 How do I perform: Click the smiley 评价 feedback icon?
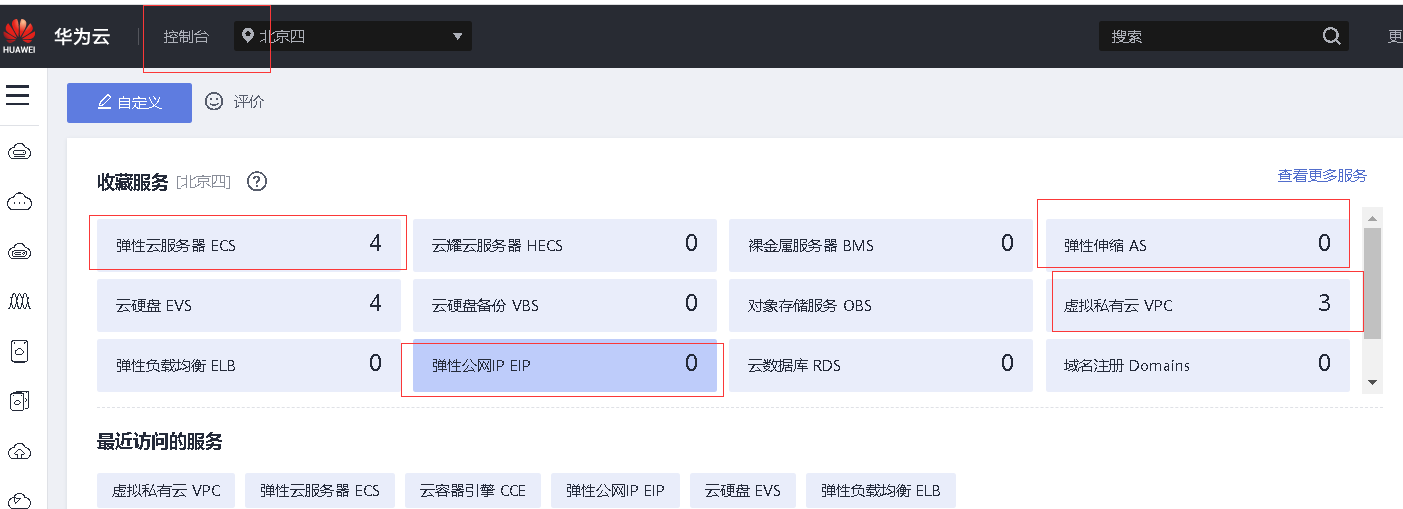coord(214,102)
